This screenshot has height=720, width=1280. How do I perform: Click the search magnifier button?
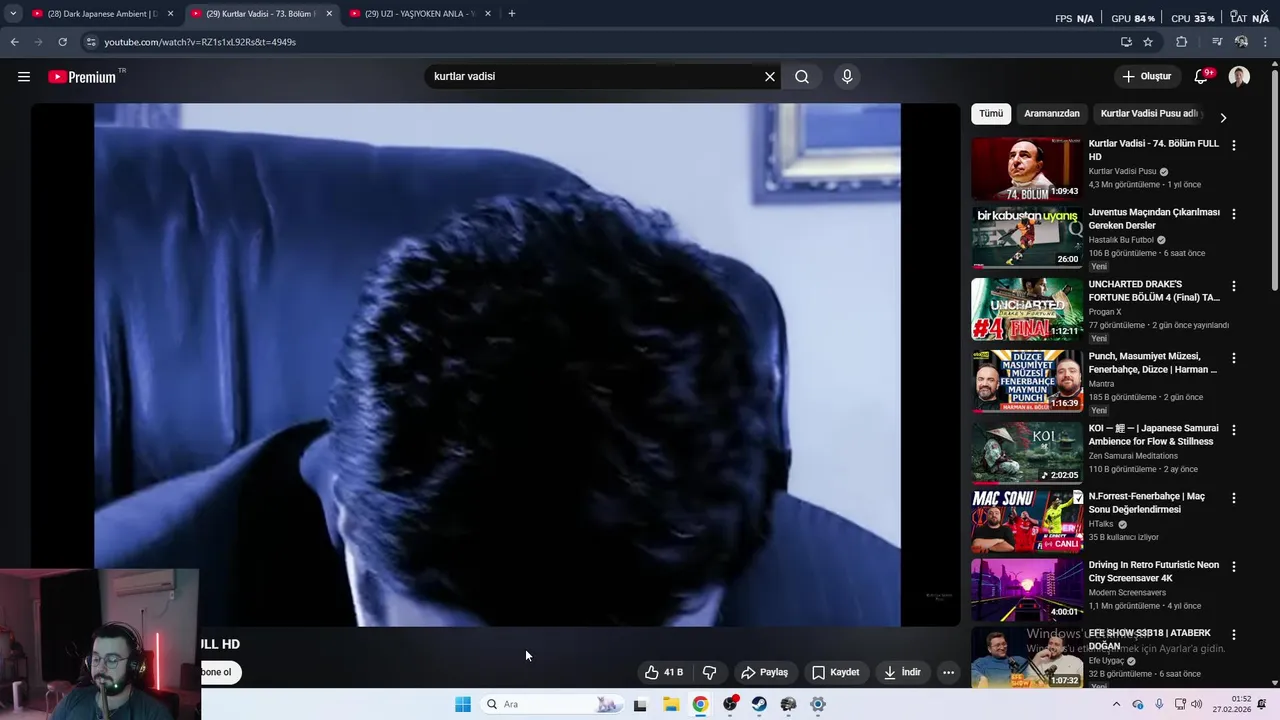point(802,77)
